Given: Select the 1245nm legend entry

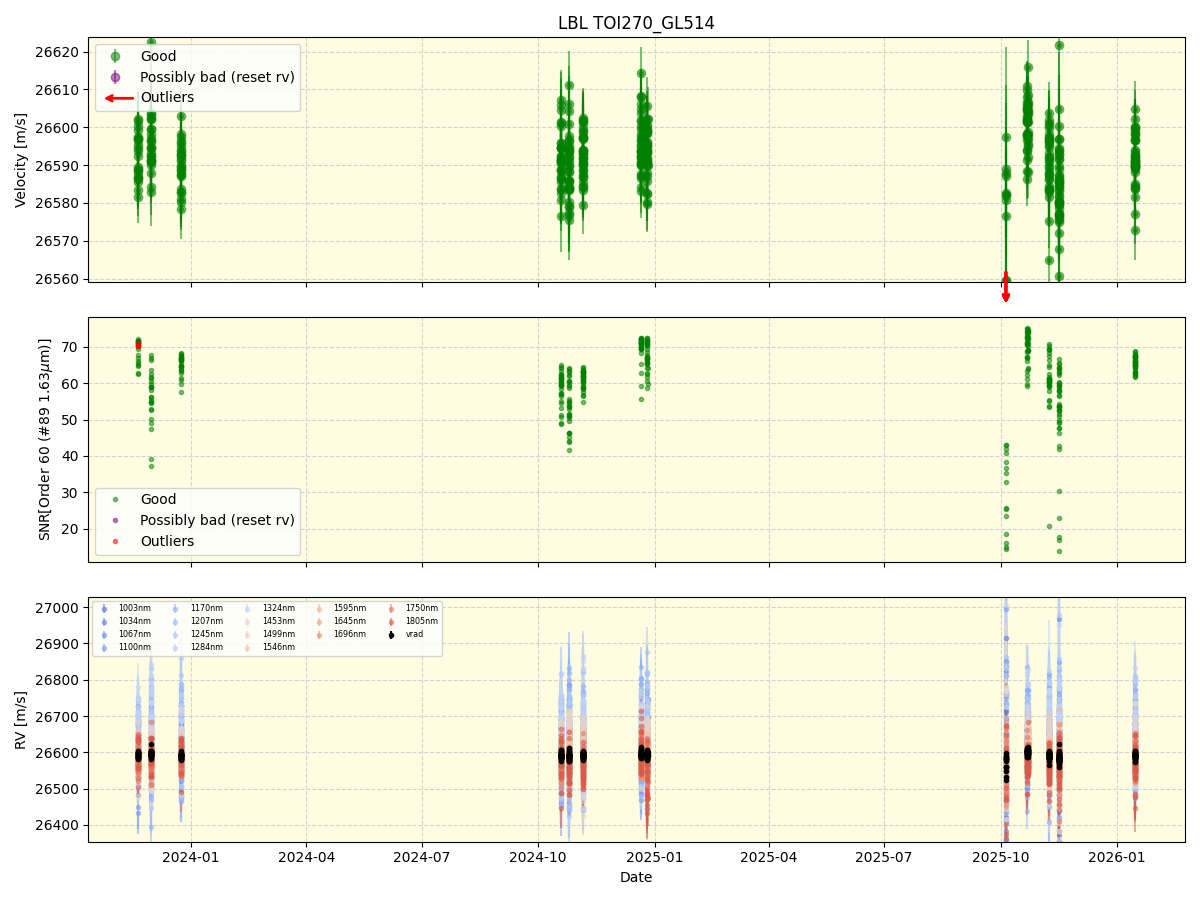Looking at the screenshot, I should 207,634.
